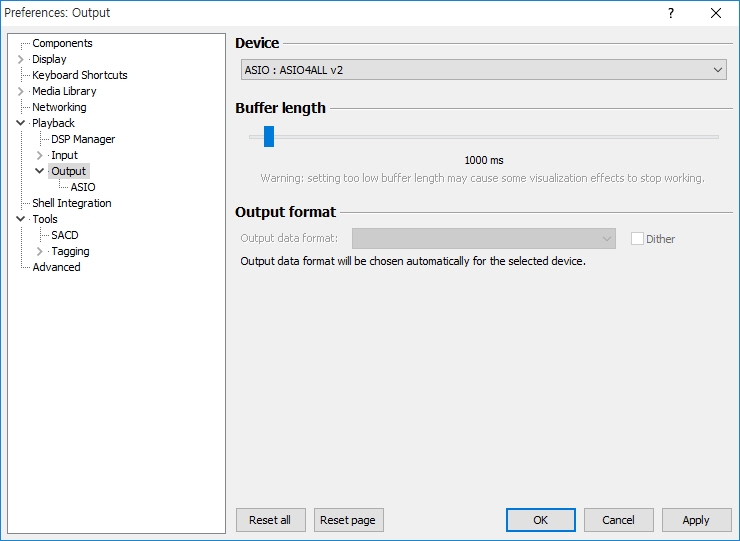Screen dimensions: 740x541
Task: Click the 1000 ms buffer value text
Action: pyautogui.click(x=484, y=161)
